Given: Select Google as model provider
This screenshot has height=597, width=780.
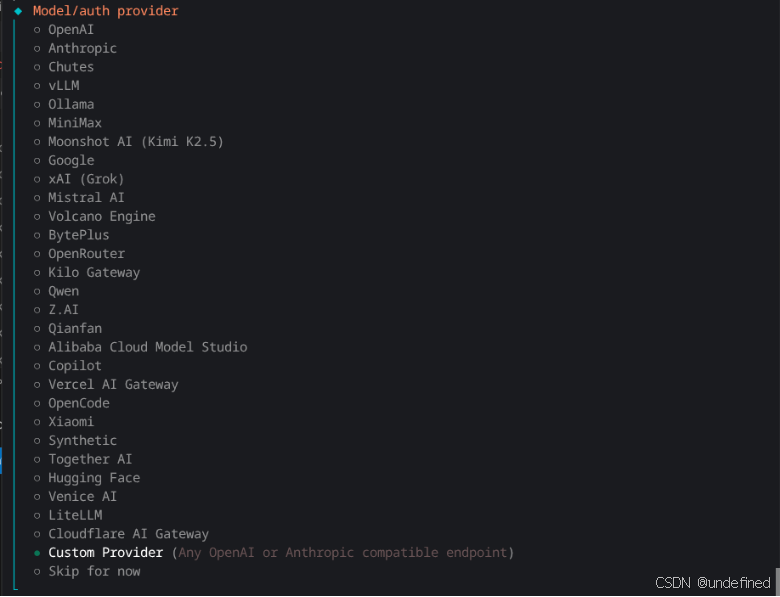Looking at the screenshot, I should tap(64, 160).
